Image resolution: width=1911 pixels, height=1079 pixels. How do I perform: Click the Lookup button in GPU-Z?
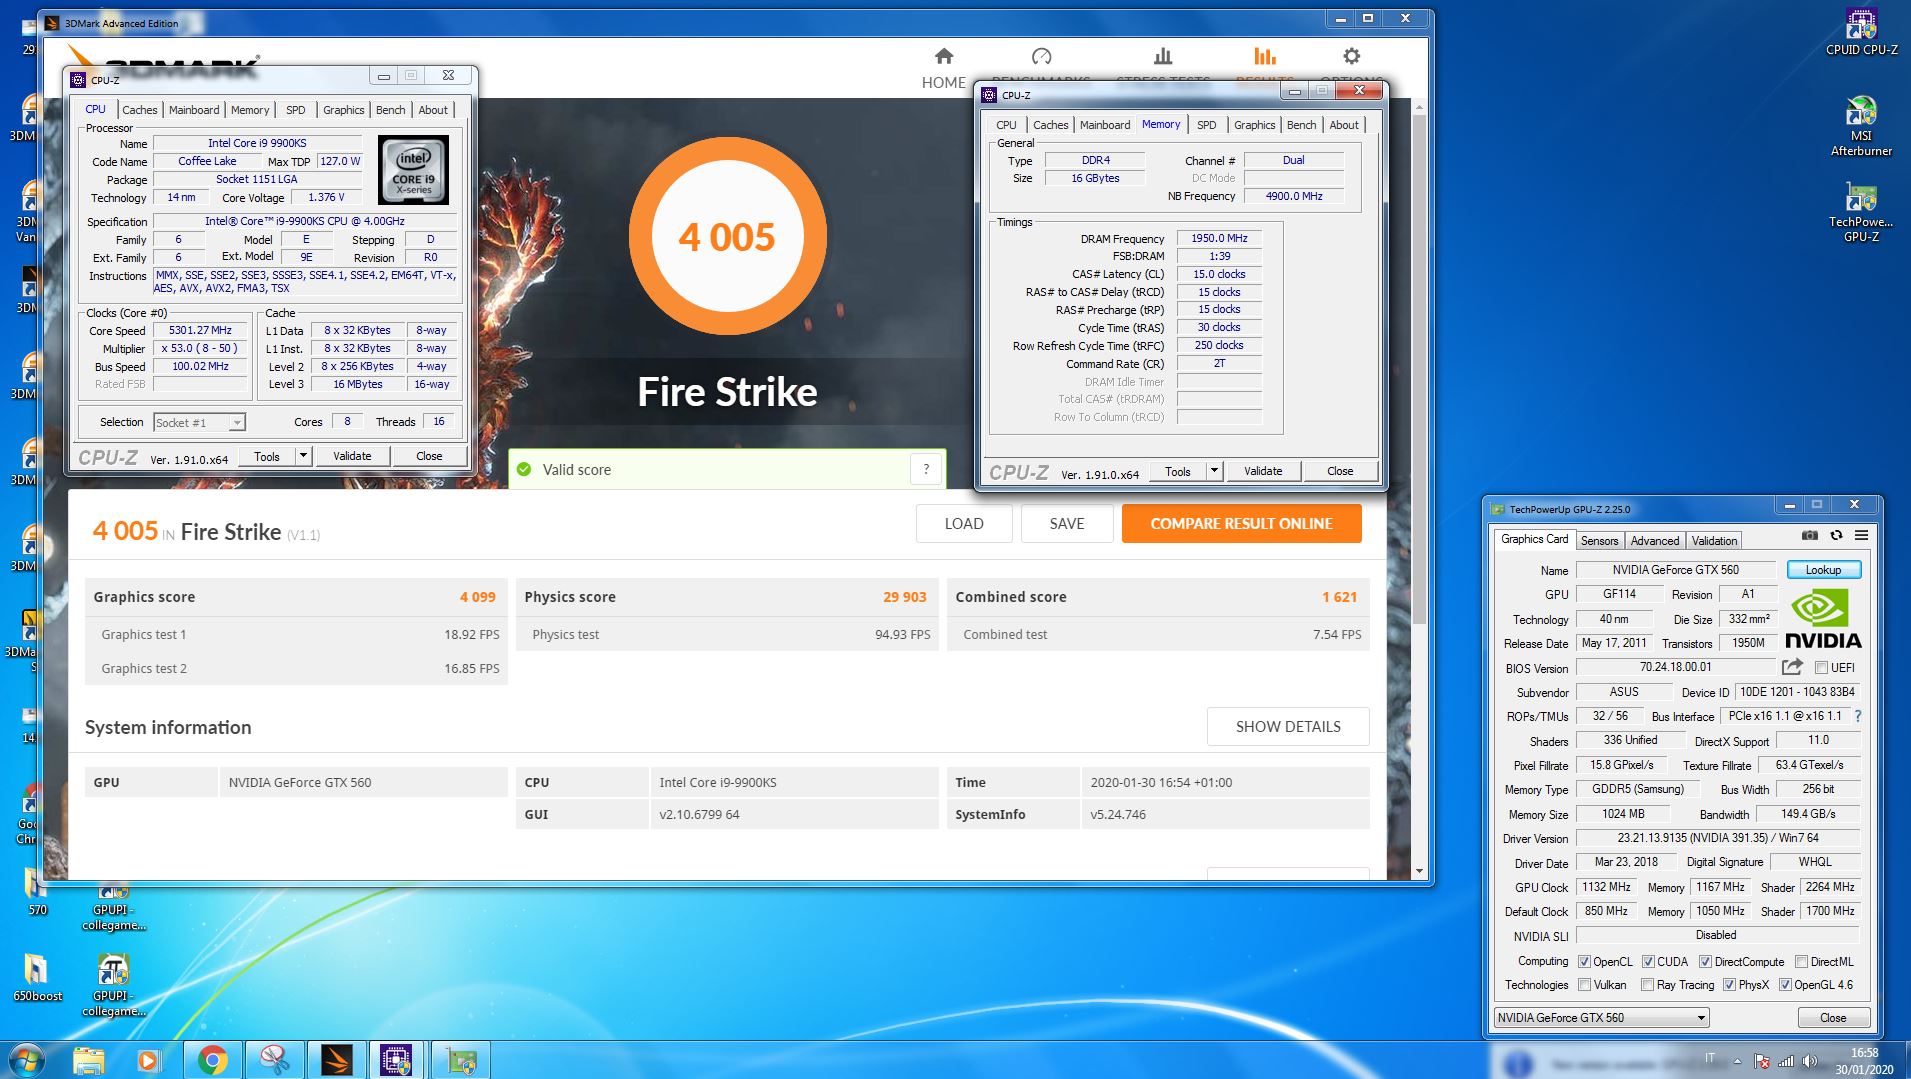1822,569
